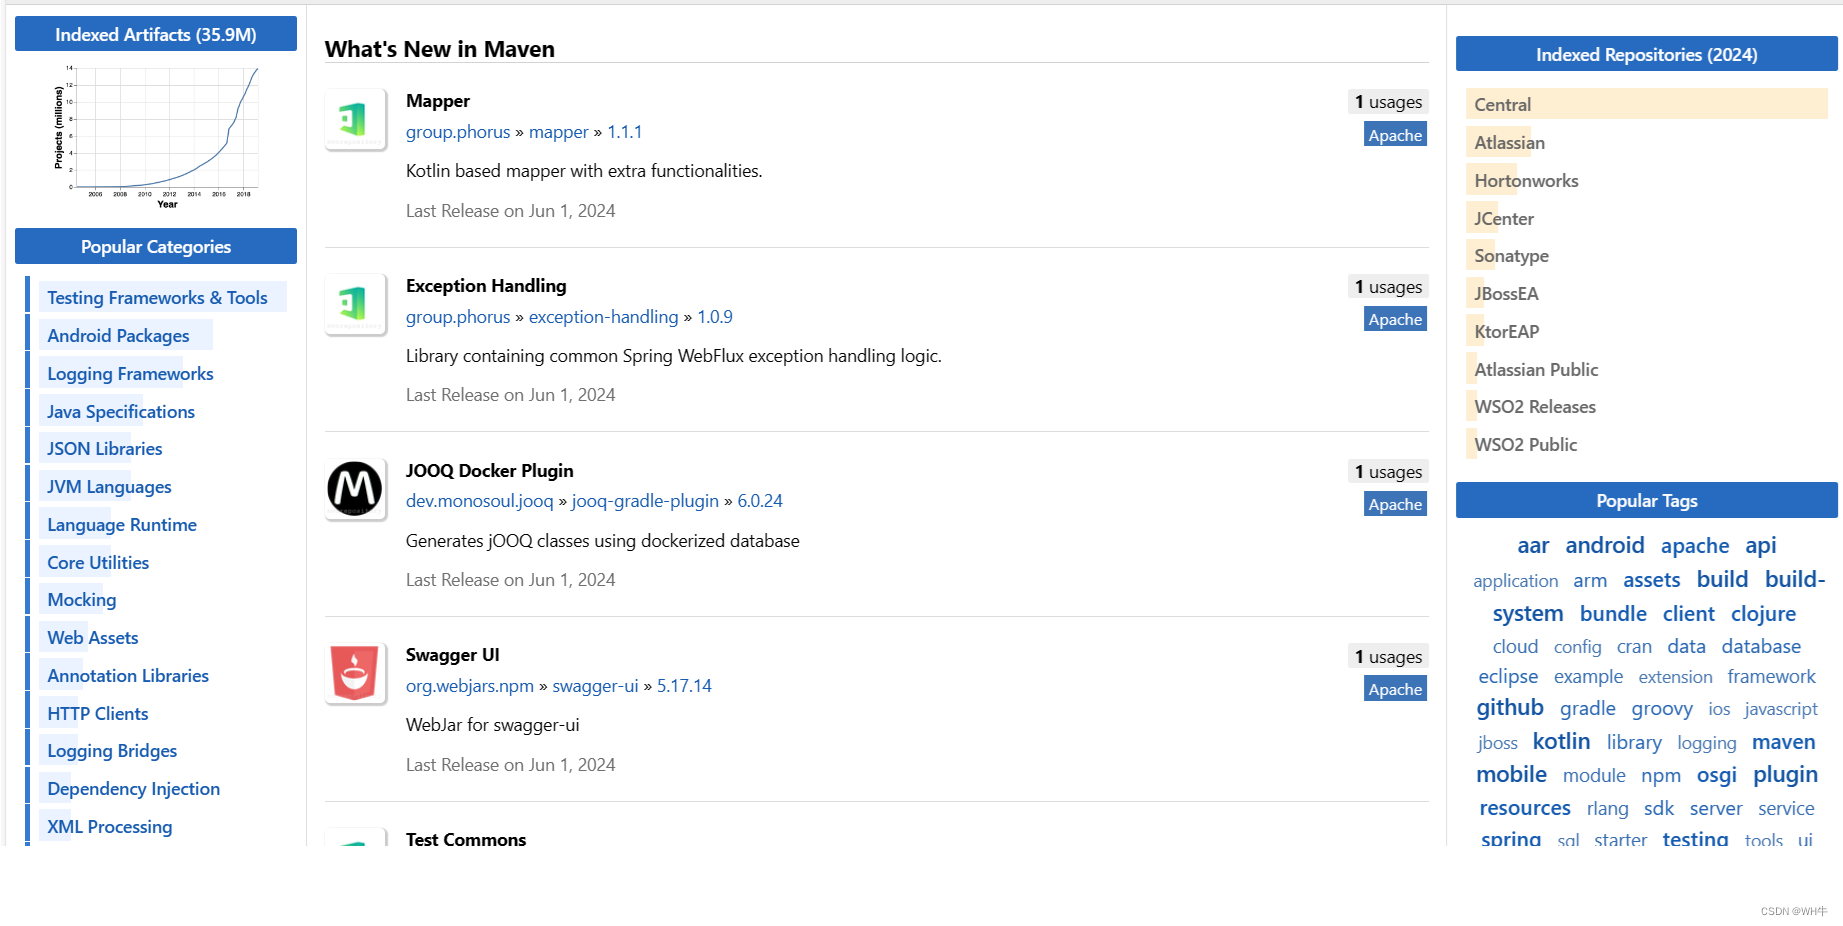
Task: Open the kotlin tag
Action: point(1561,742)
